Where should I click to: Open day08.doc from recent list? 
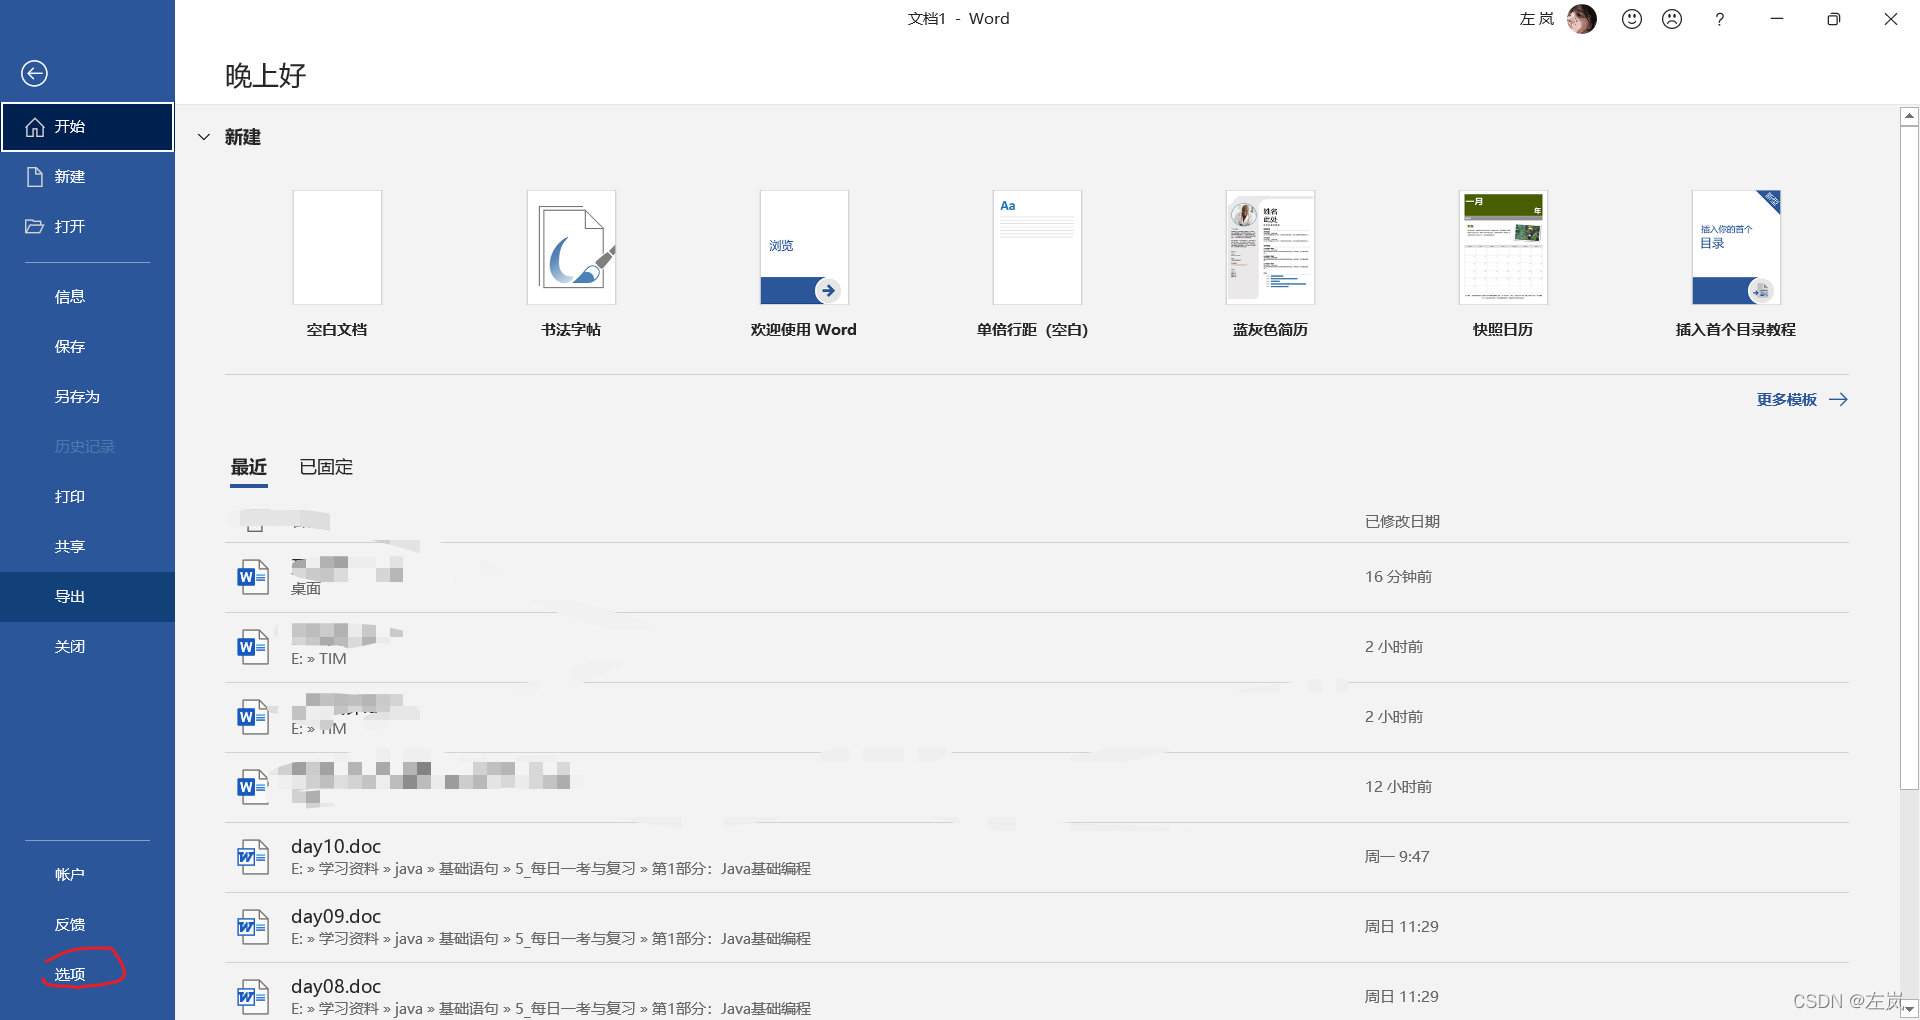(1036, 992)
